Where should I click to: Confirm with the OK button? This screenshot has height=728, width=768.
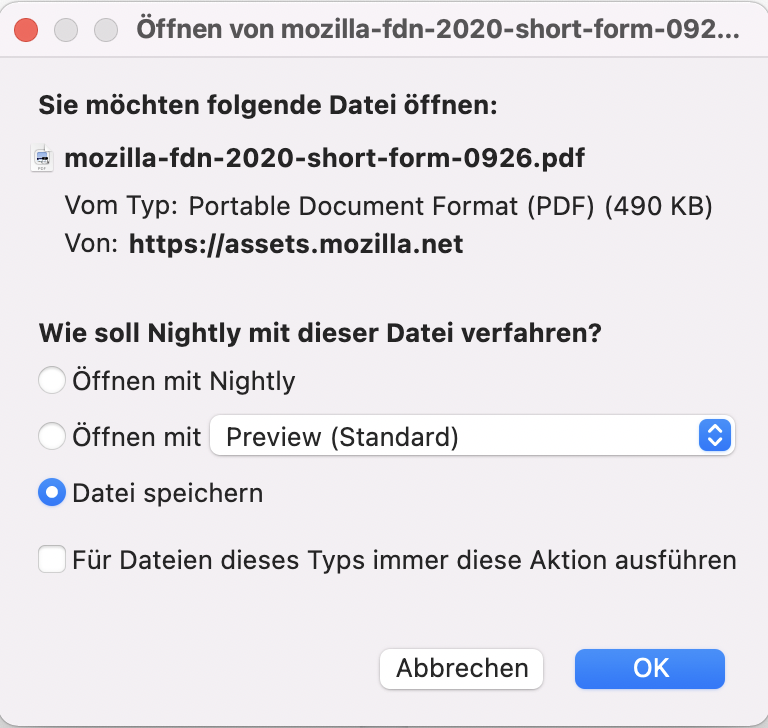[x=650, y=668]
